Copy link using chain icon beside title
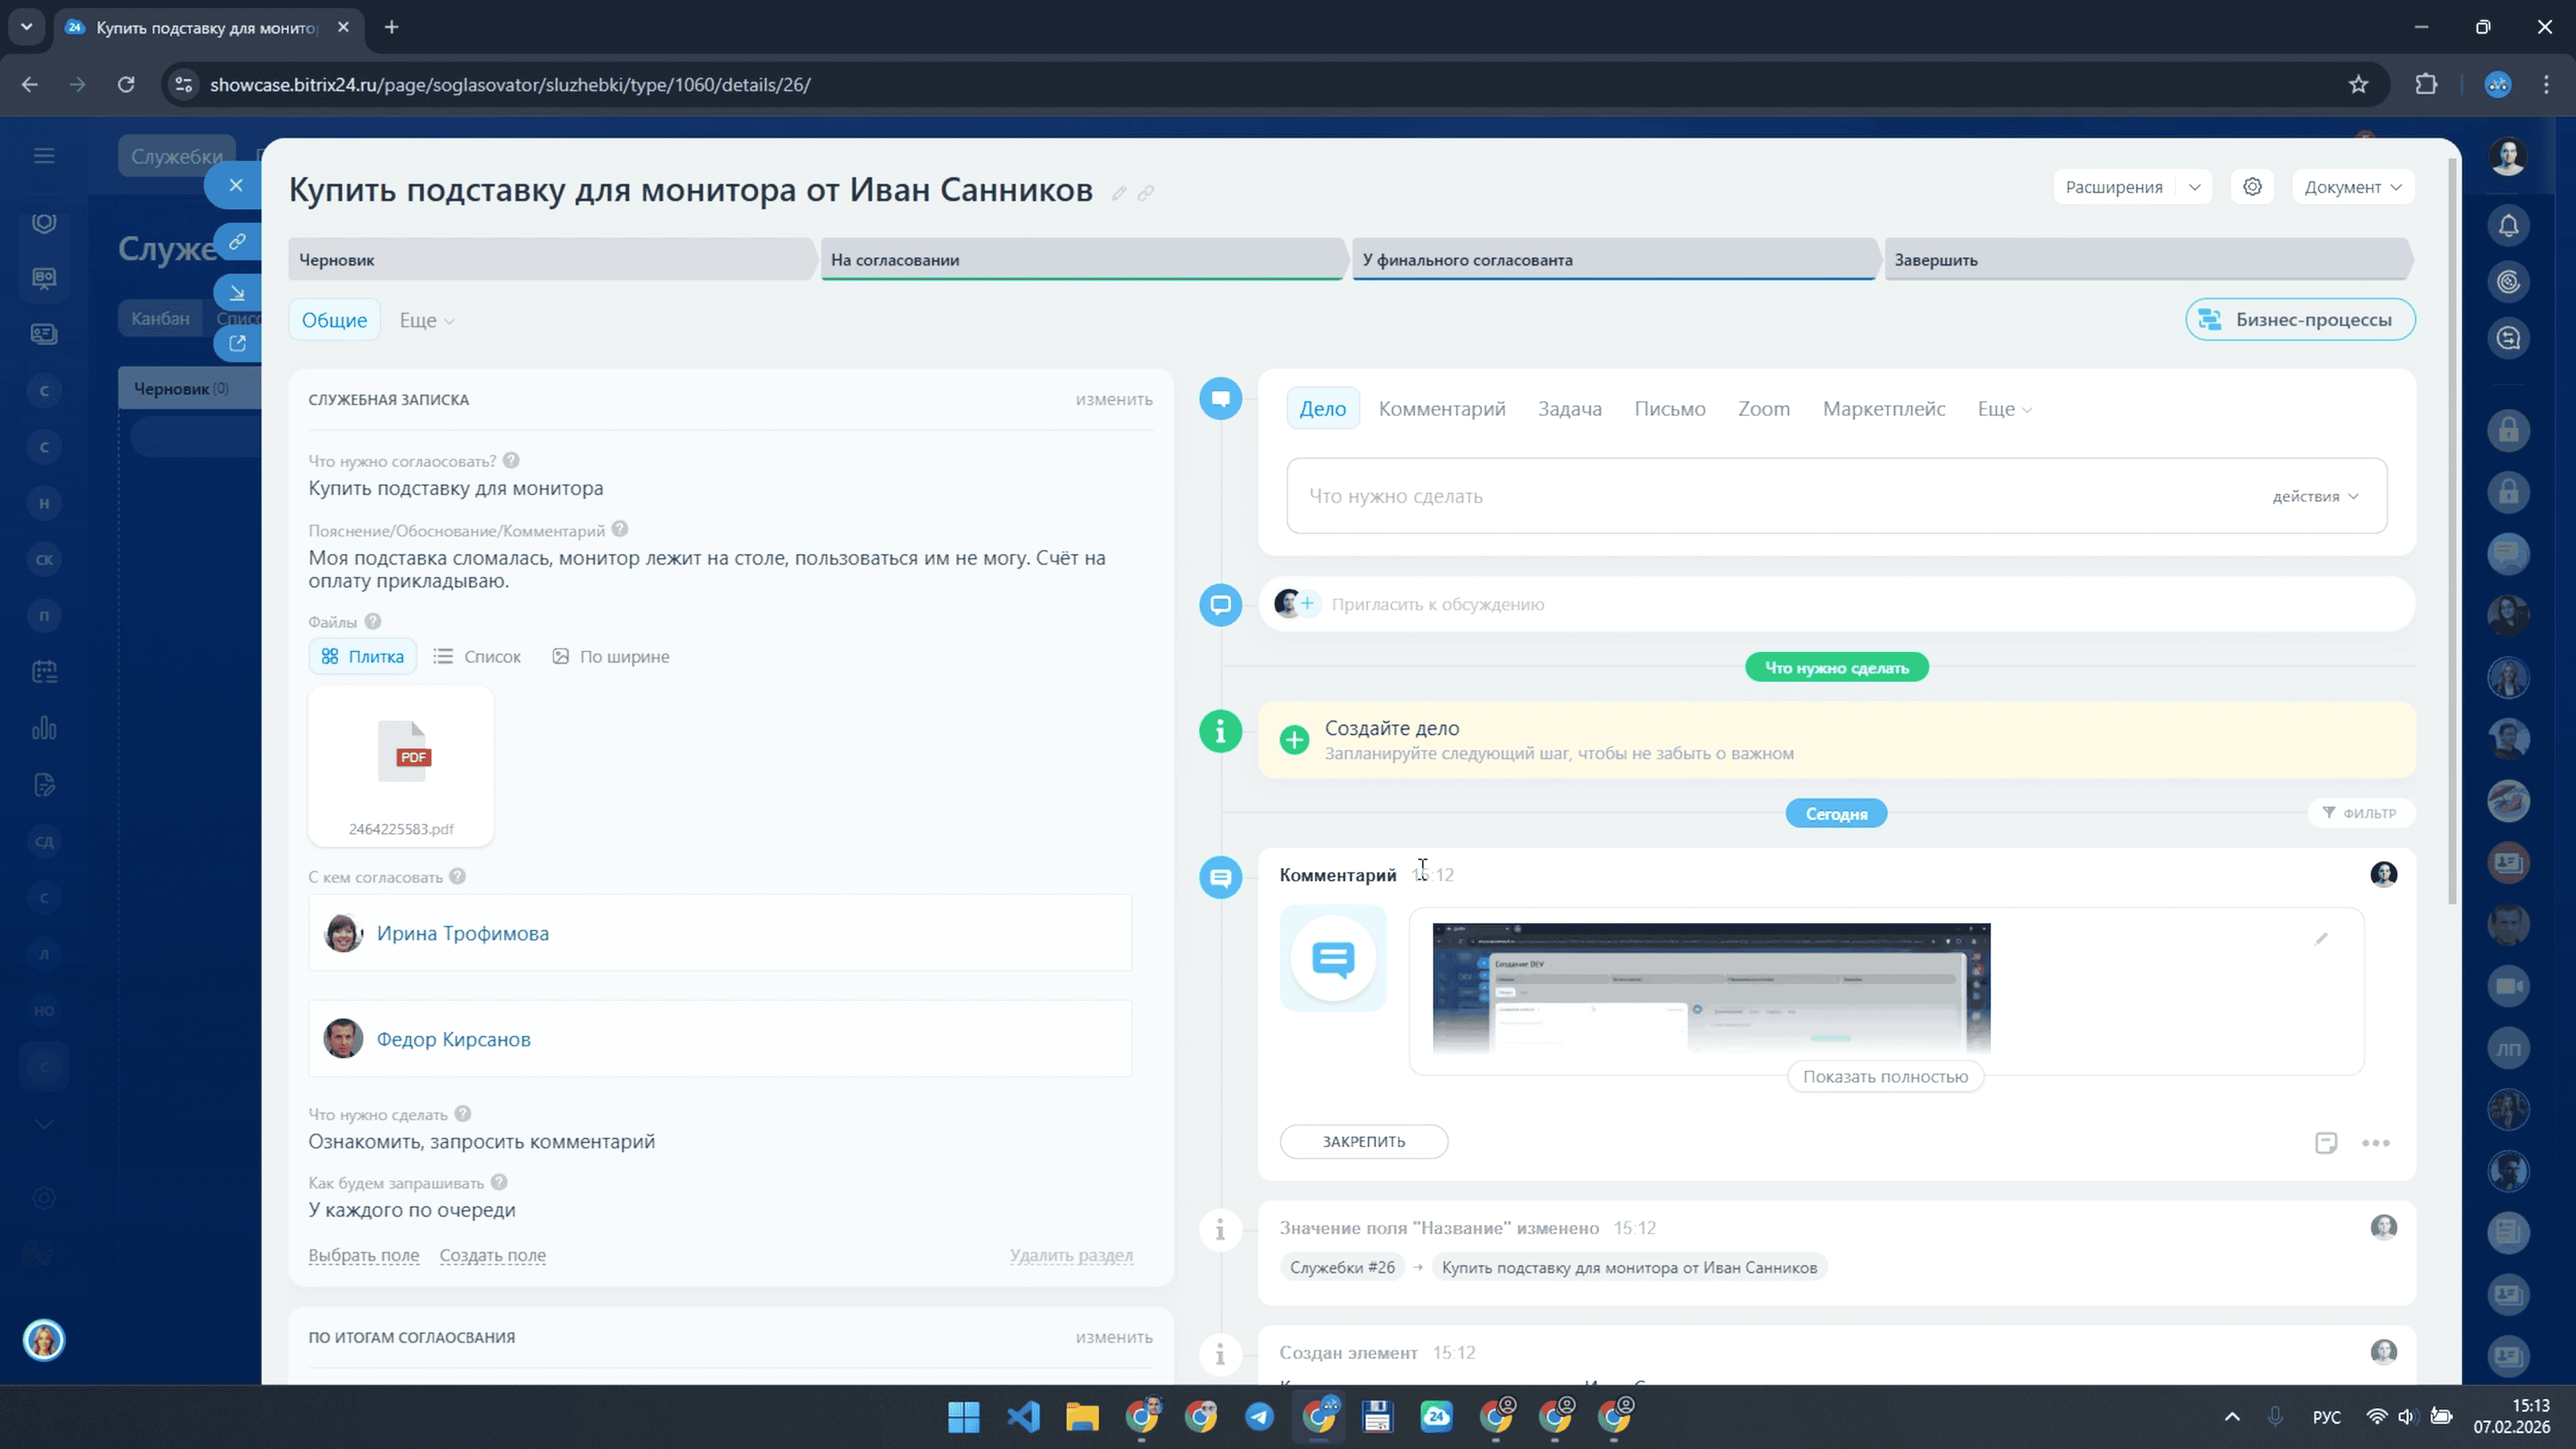Viewport: 2576px width, 1449px height. [1146, 193]
